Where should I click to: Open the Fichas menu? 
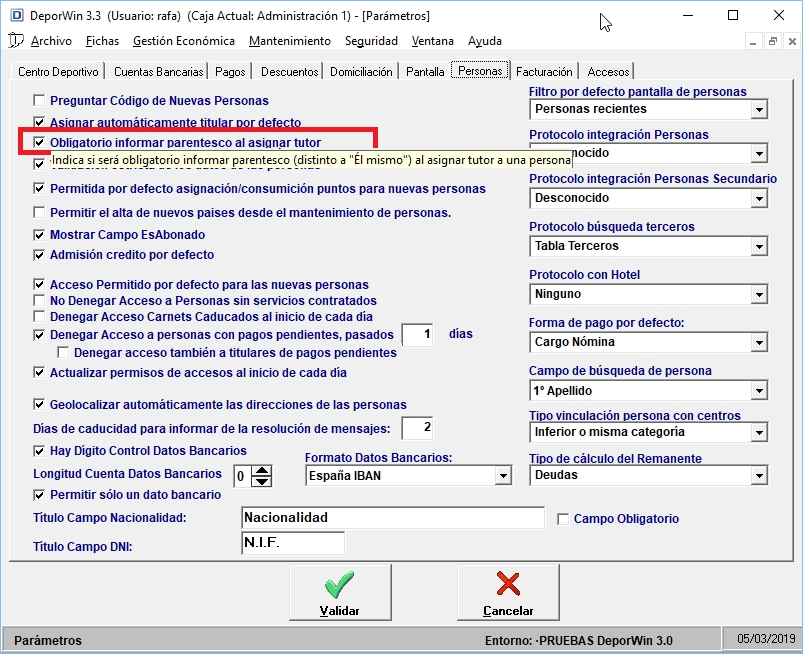click(x=102, y=41)
